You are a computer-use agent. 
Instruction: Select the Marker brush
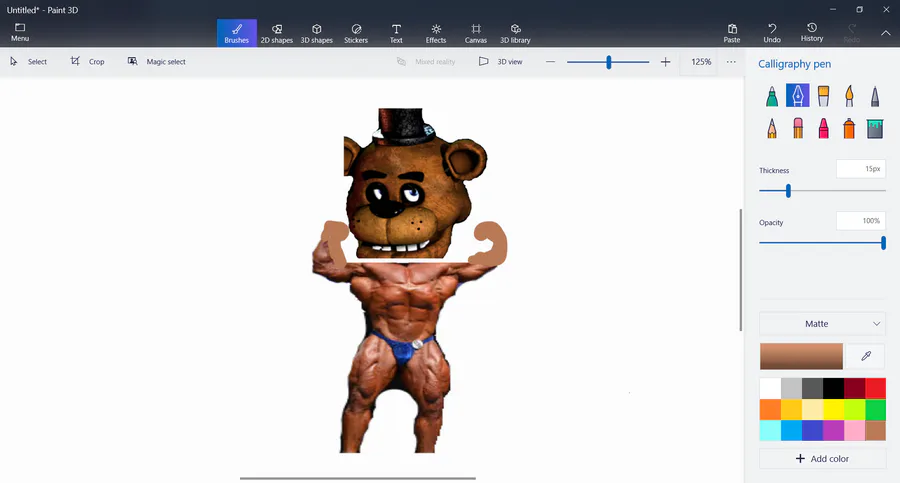[772, 96]
